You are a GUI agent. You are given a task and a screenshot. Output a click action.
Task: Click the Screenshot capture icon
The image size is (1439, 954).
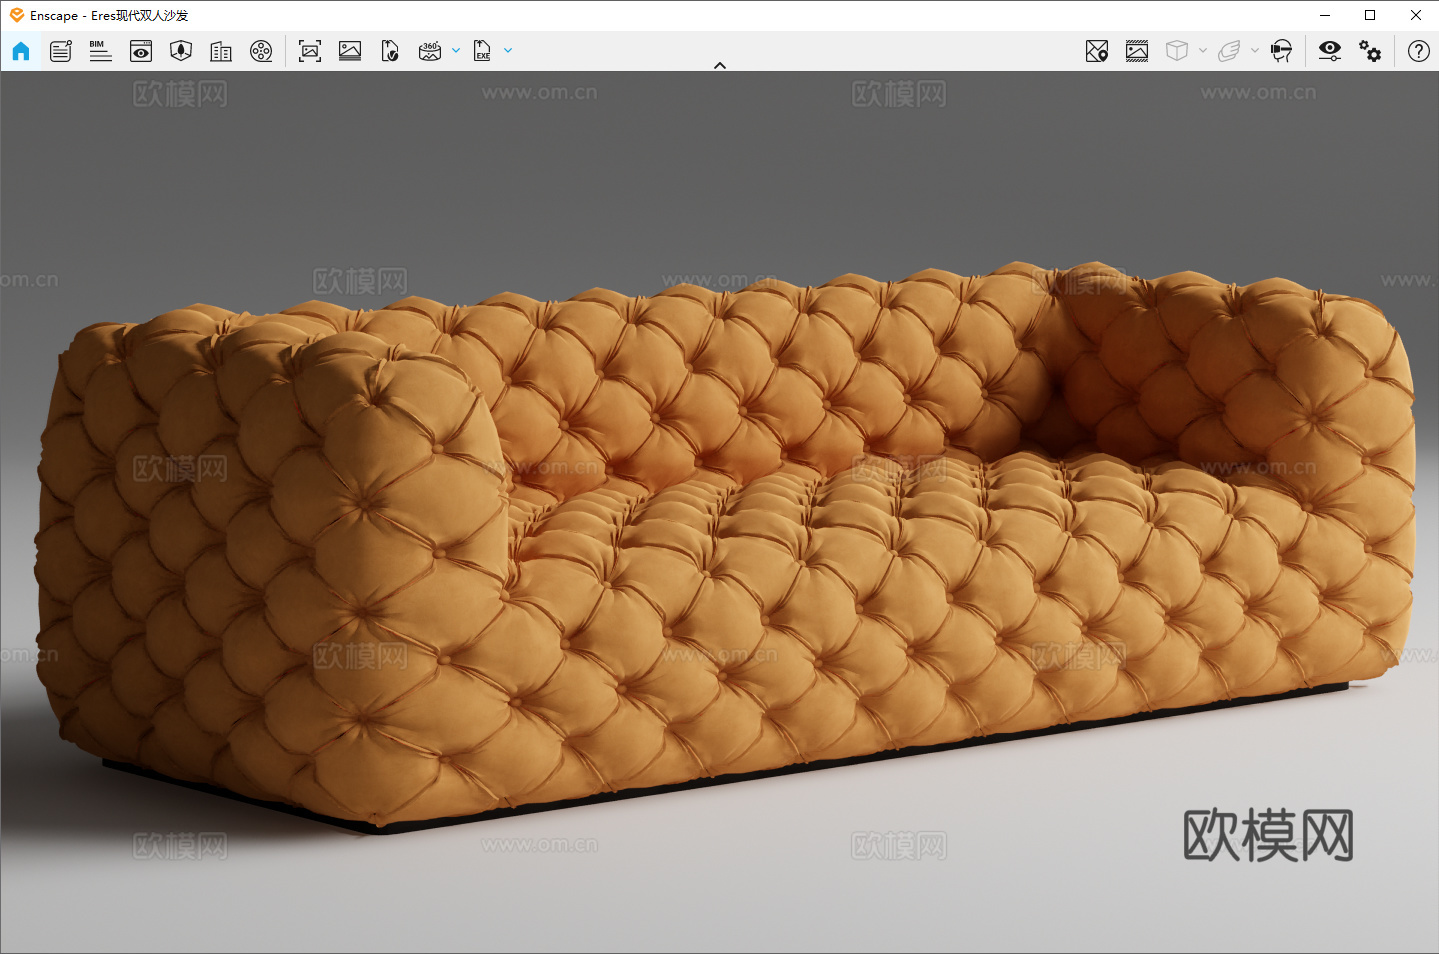[310, 51]
